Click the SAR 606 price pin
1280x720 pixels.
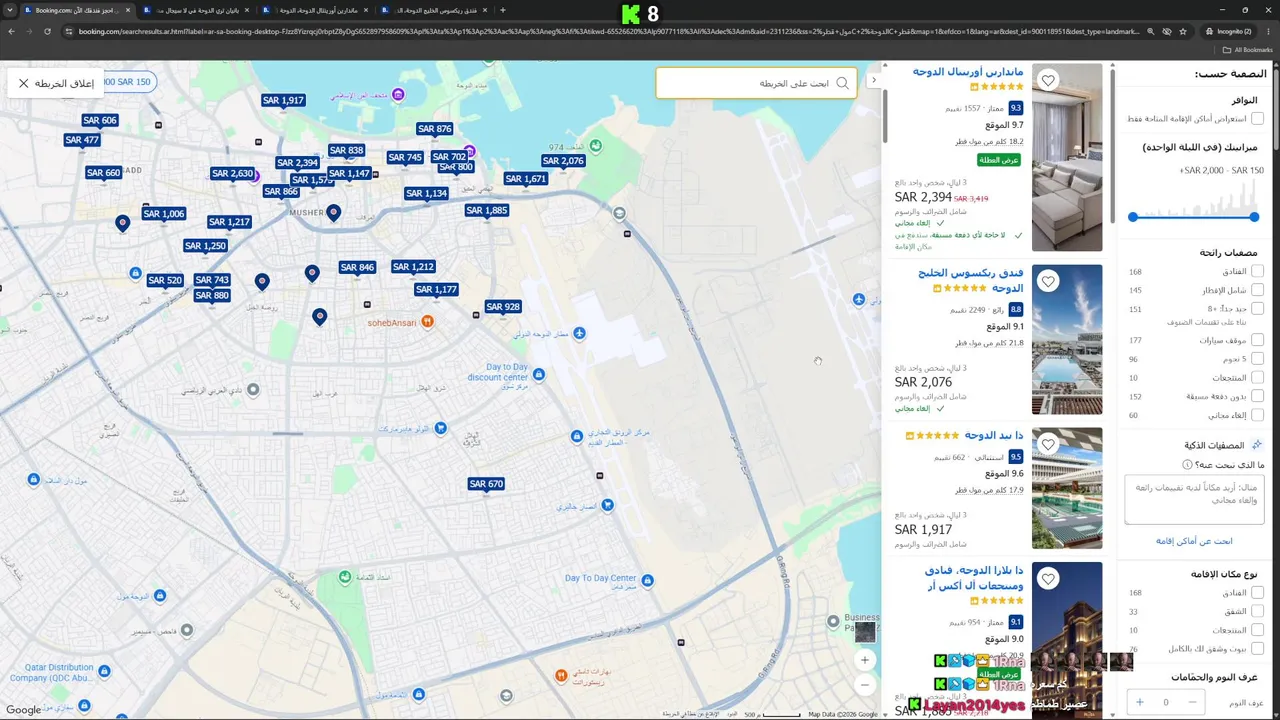click(100, 121)
